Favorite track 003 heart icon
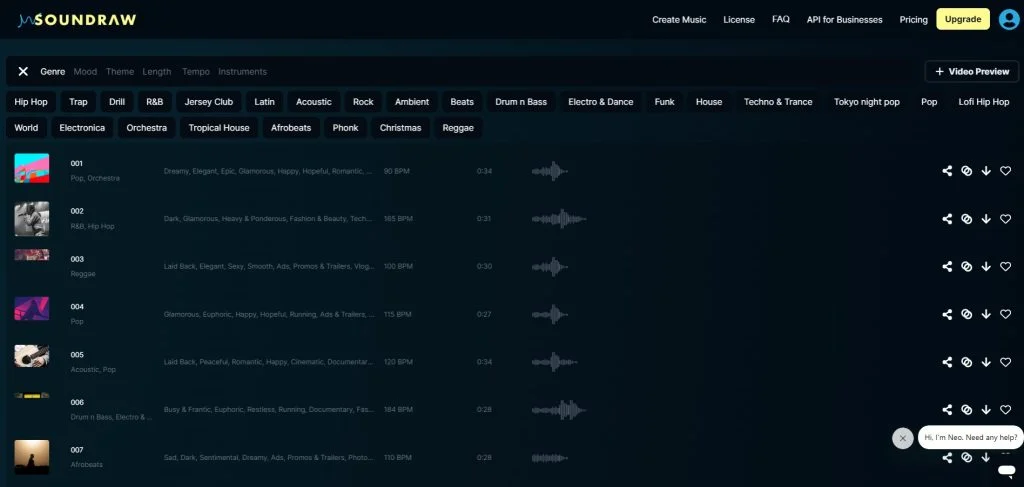This screenshot has width=1024, height=487. (1006, 266)
